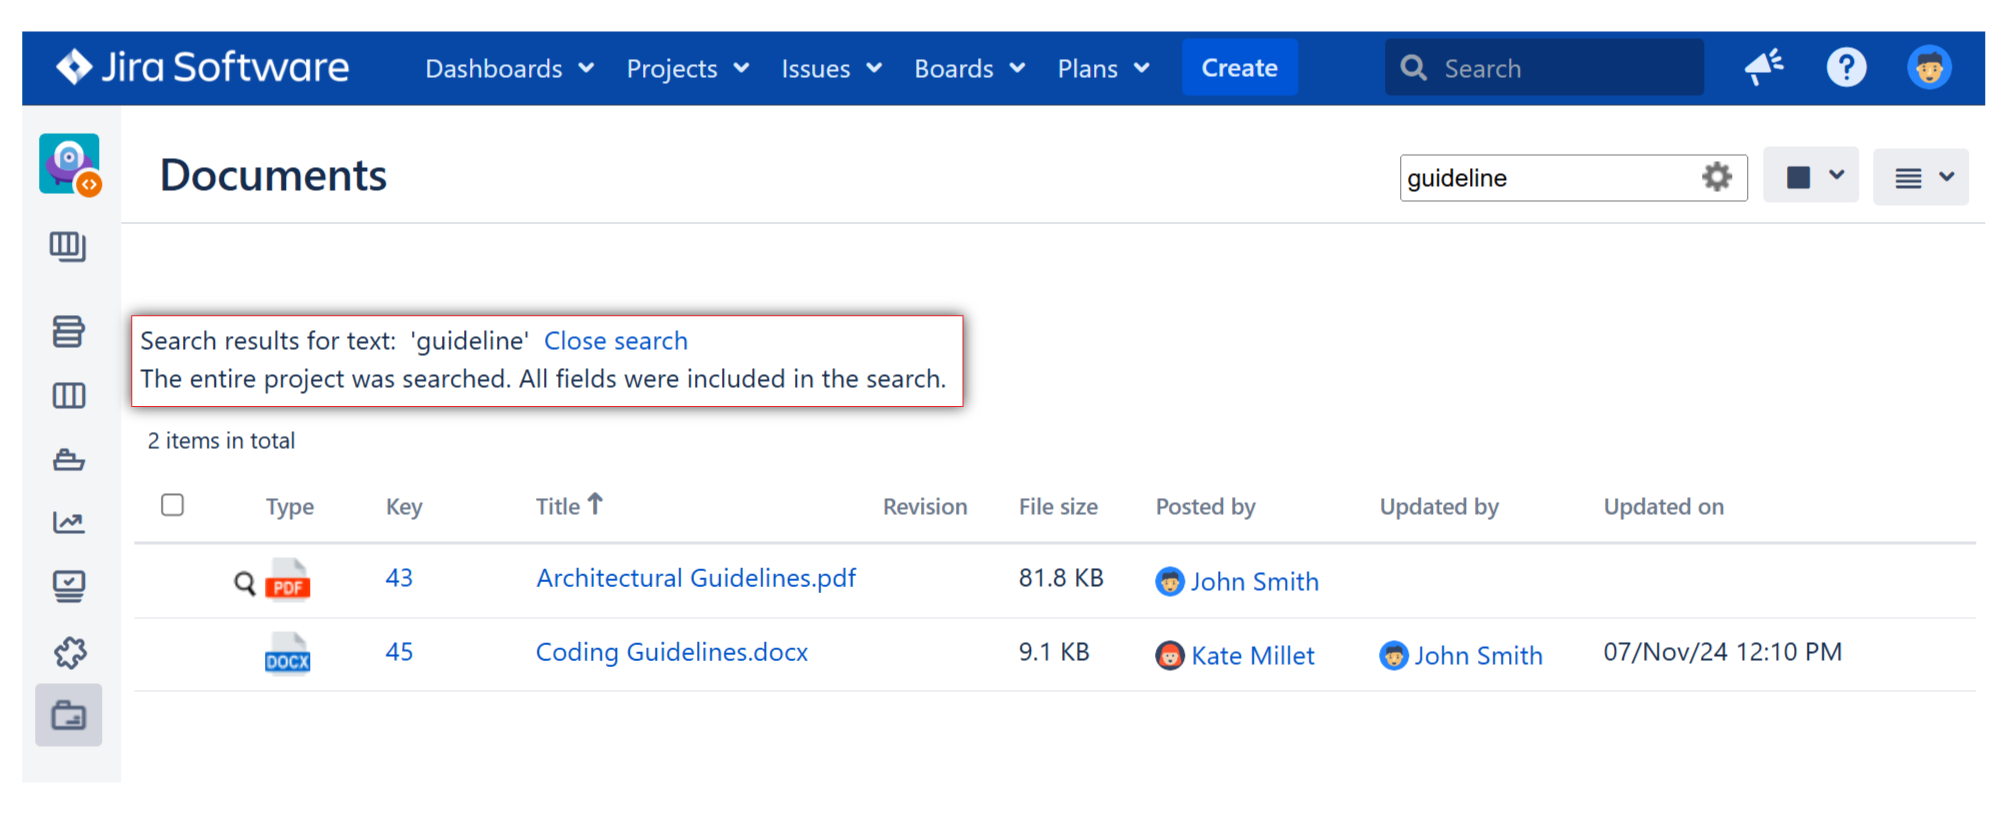Image resolution: width=2006 pixels, height=816 pixels.
Task: Open John Smith profile in Updated by
Action: coord(1478,655)
